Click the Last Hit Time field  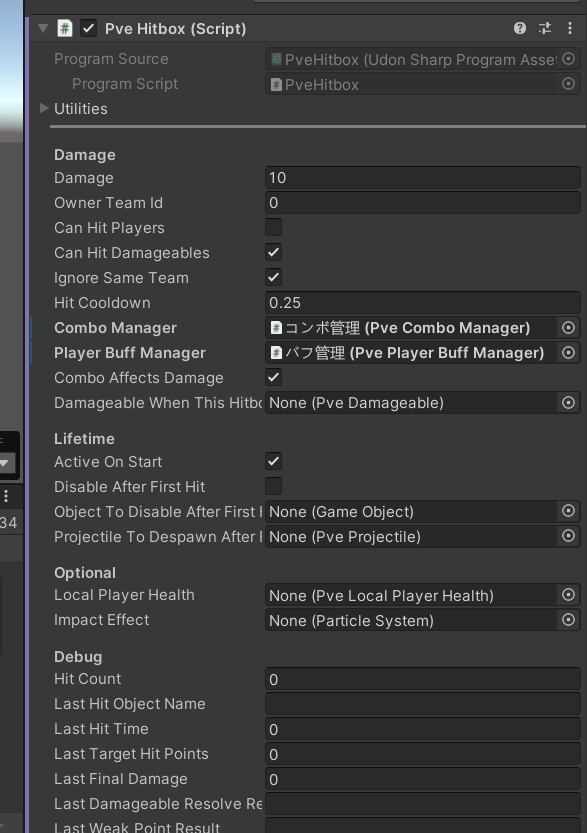click(423, 729)
